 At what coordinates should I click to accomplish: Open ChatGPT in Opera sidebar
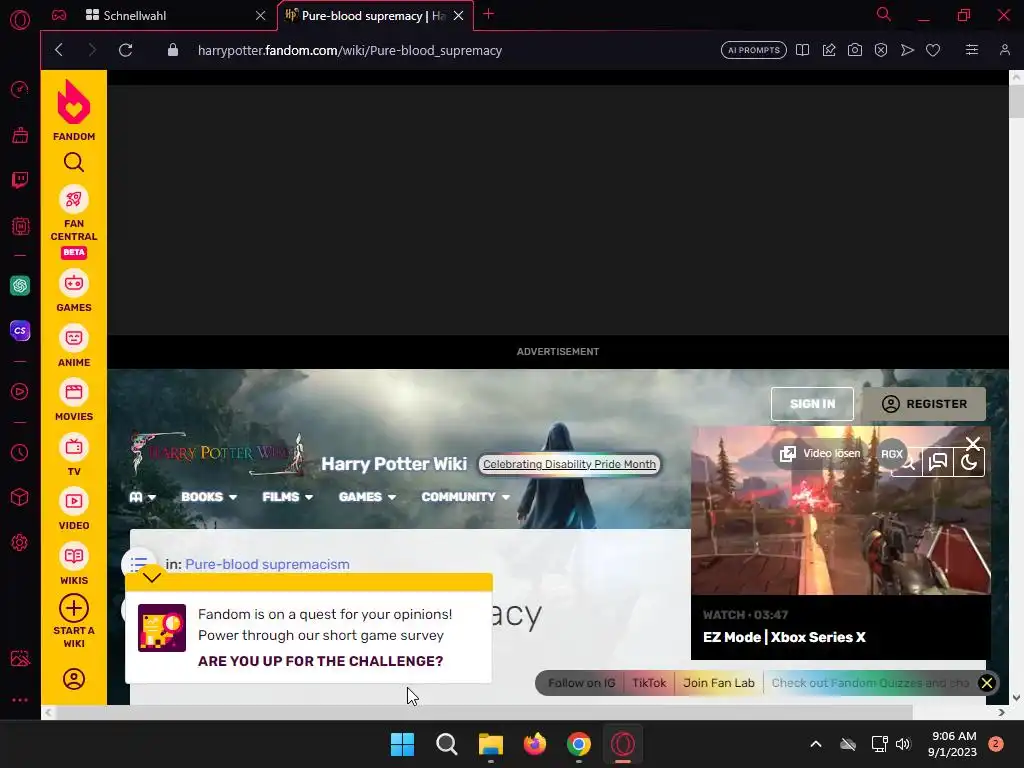(x=20, y=285)
